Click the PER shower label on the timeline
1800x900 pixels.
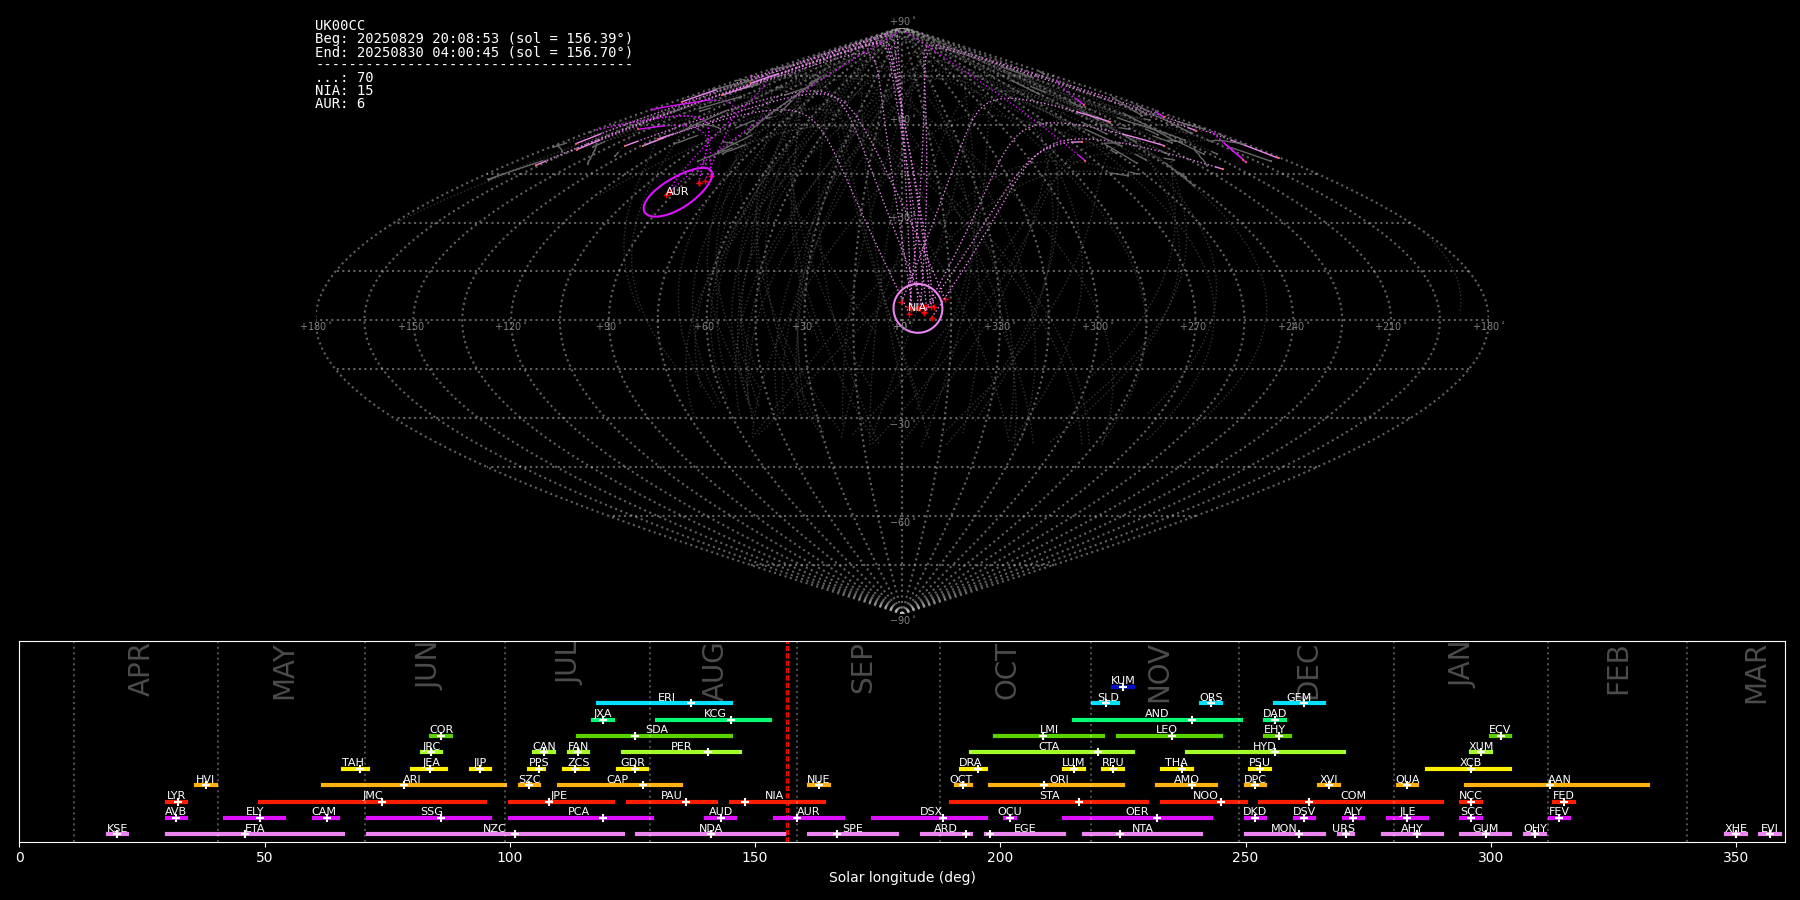click(x=681, y=747)
